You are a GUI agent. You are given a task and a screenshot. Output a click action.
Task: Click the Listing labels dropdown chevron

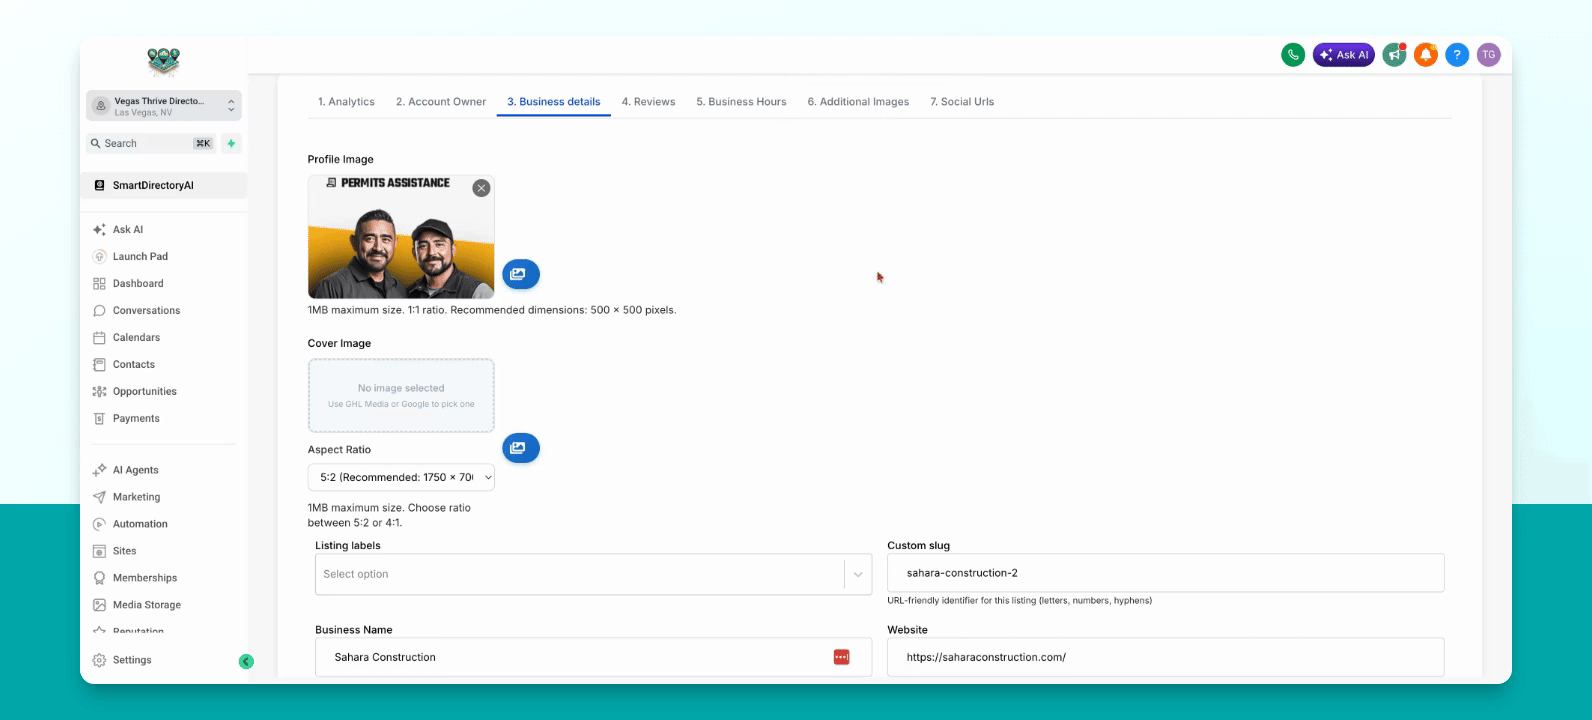click(858, 575)
